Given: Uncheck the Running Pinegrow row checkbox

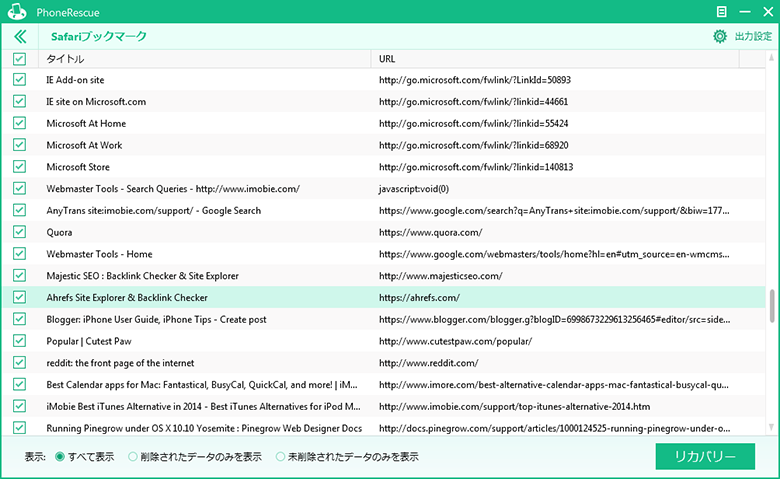Looking at the screenshot, I should pos(19,428).
